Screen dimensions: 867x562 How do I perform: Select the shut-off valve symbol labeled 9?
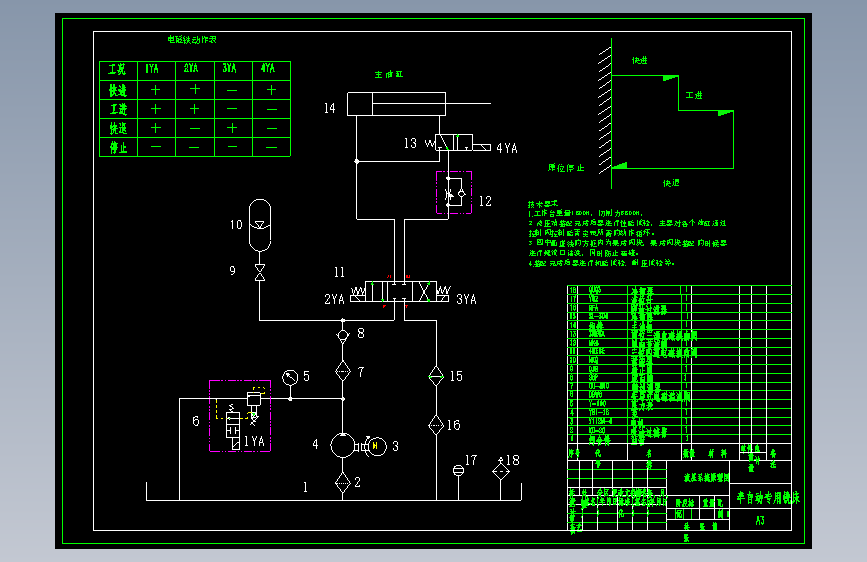pos(259,272)
